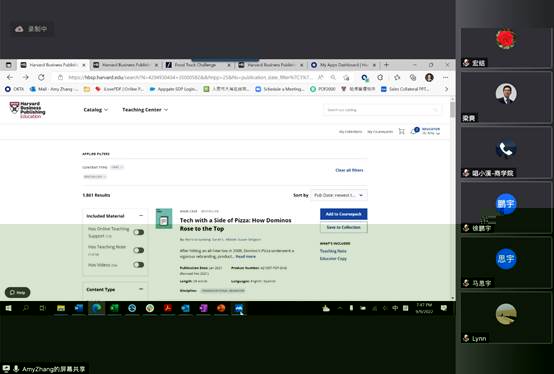This screenshot has width=554, height=374.
Task: Click the zoom magnifier in address bar
Action: pyautogui.click(x=333, y=77)
